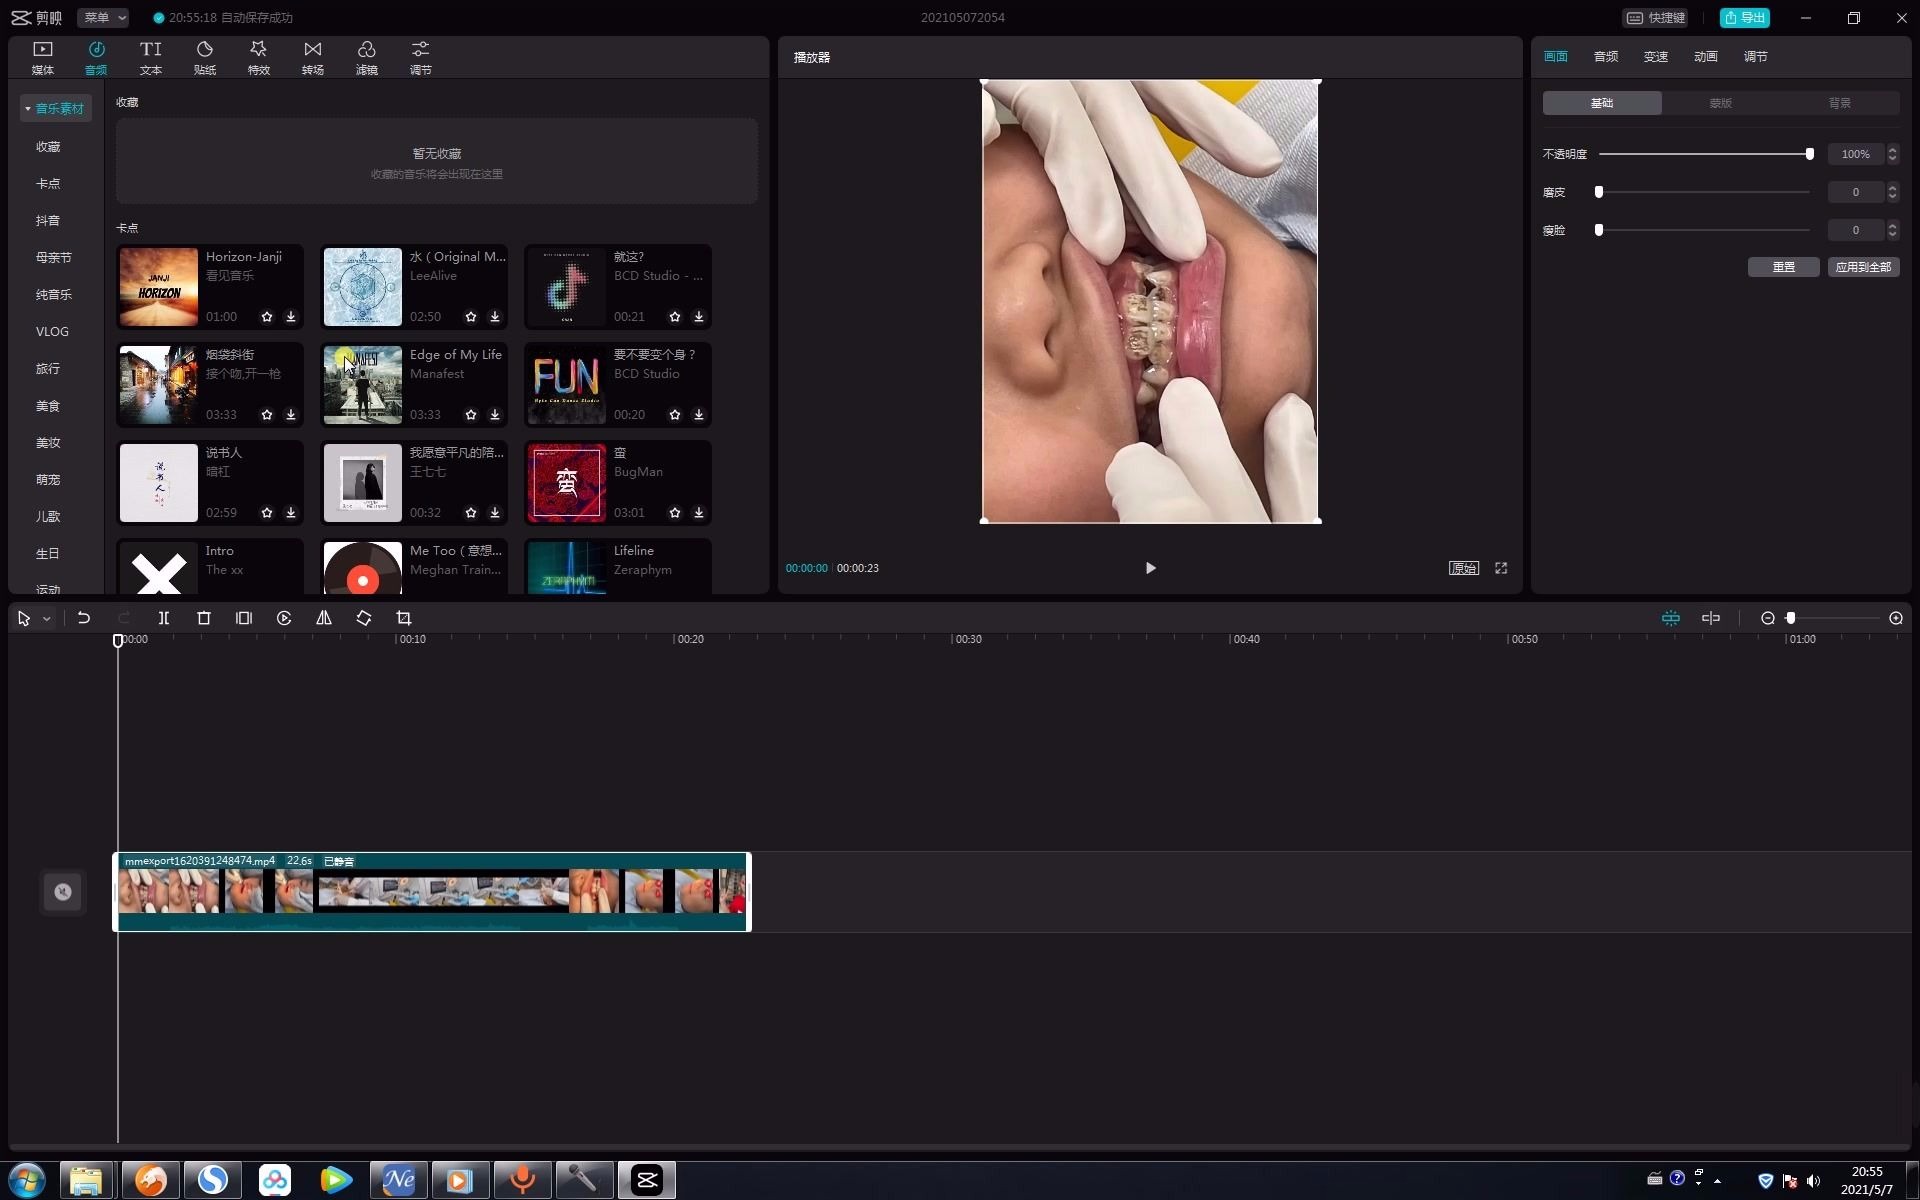Select the Filters (滤镜) icon

tap(367, 57)
